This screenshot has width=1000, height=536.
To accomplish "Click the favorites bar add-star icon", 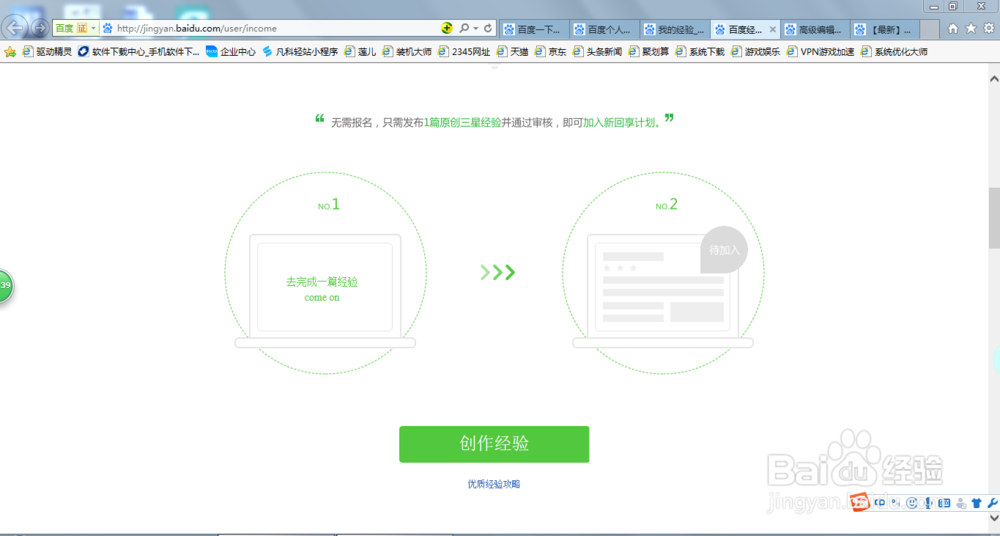I will [10, 52].
